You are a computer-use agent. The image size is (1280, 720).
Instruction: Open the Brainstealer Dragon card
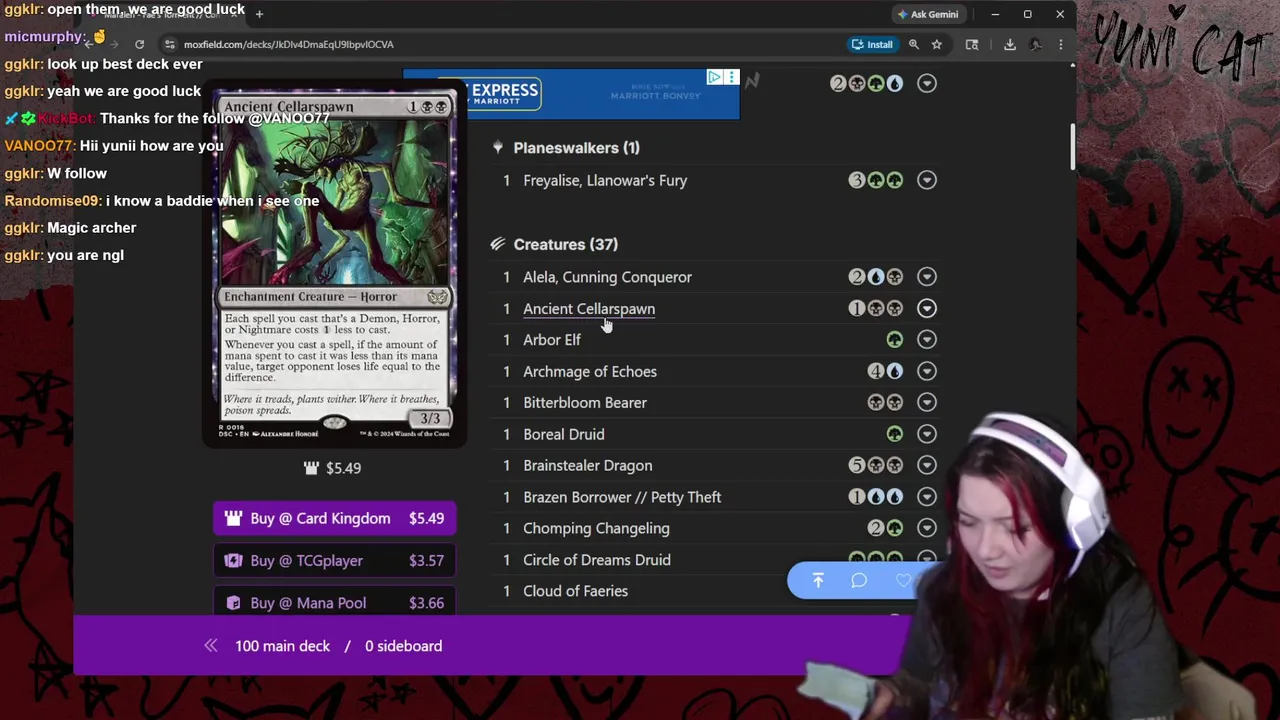tap(588, 465)
